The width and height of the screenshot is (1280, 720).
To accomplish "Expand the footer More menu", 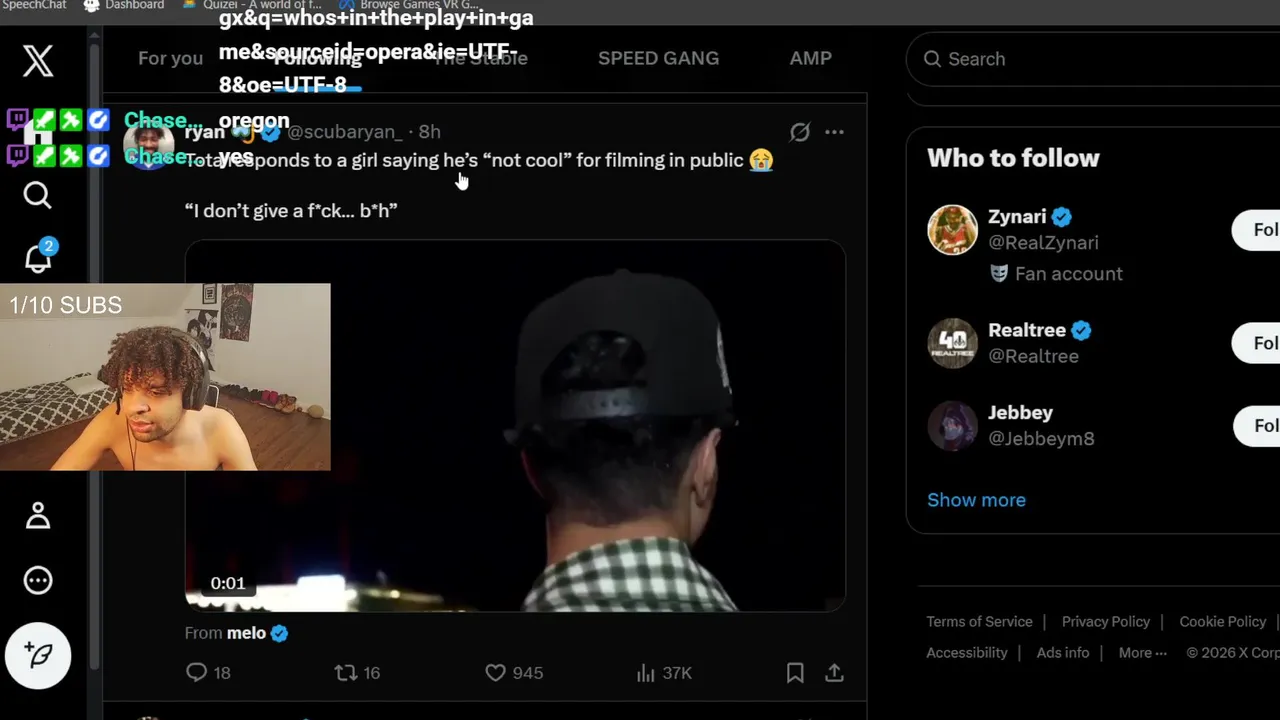I will [1142, 653].
